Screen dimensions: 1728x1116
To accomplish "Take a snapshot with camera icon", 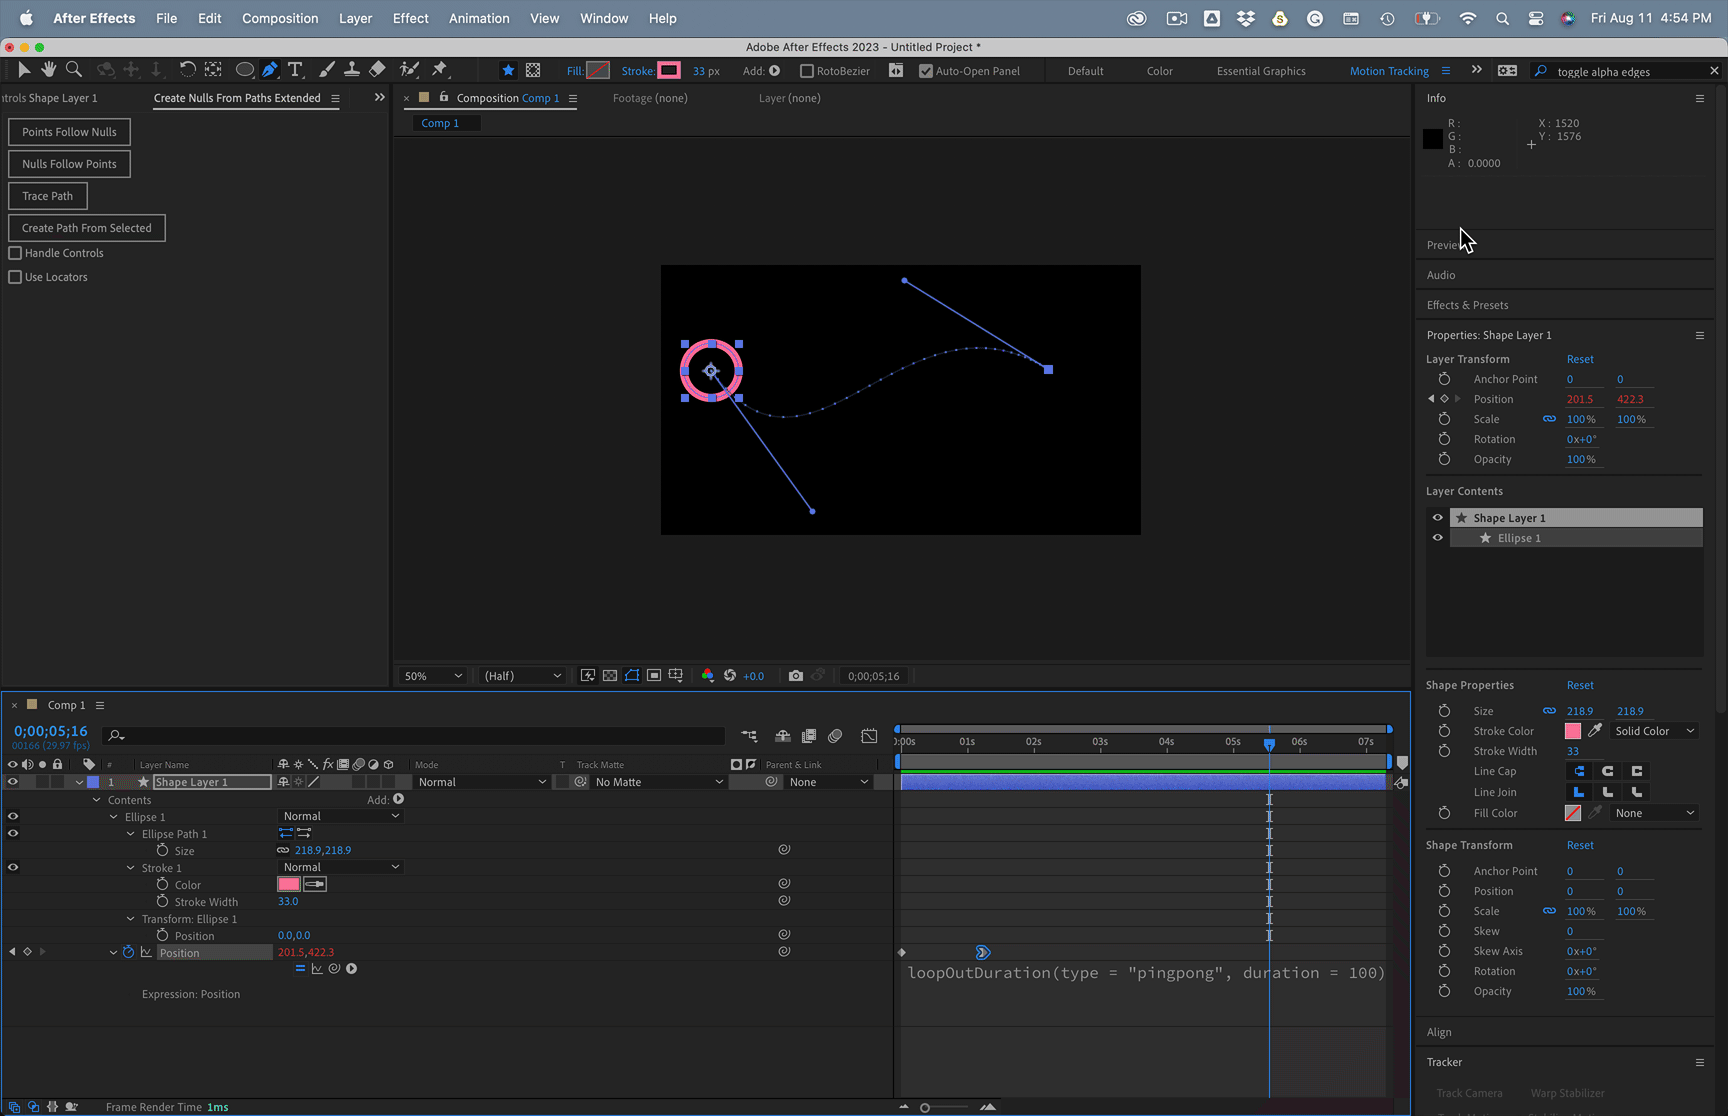I will (x=796, y=676).
